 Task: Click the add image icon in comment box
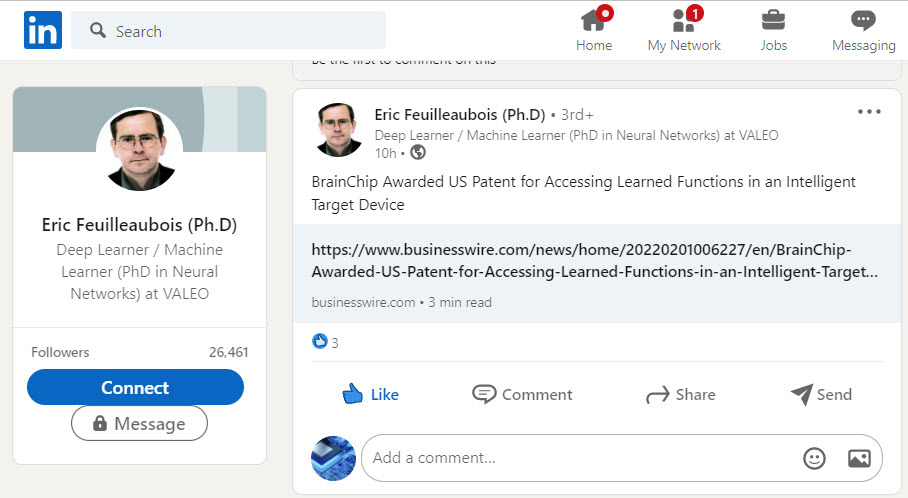point(858,458)
